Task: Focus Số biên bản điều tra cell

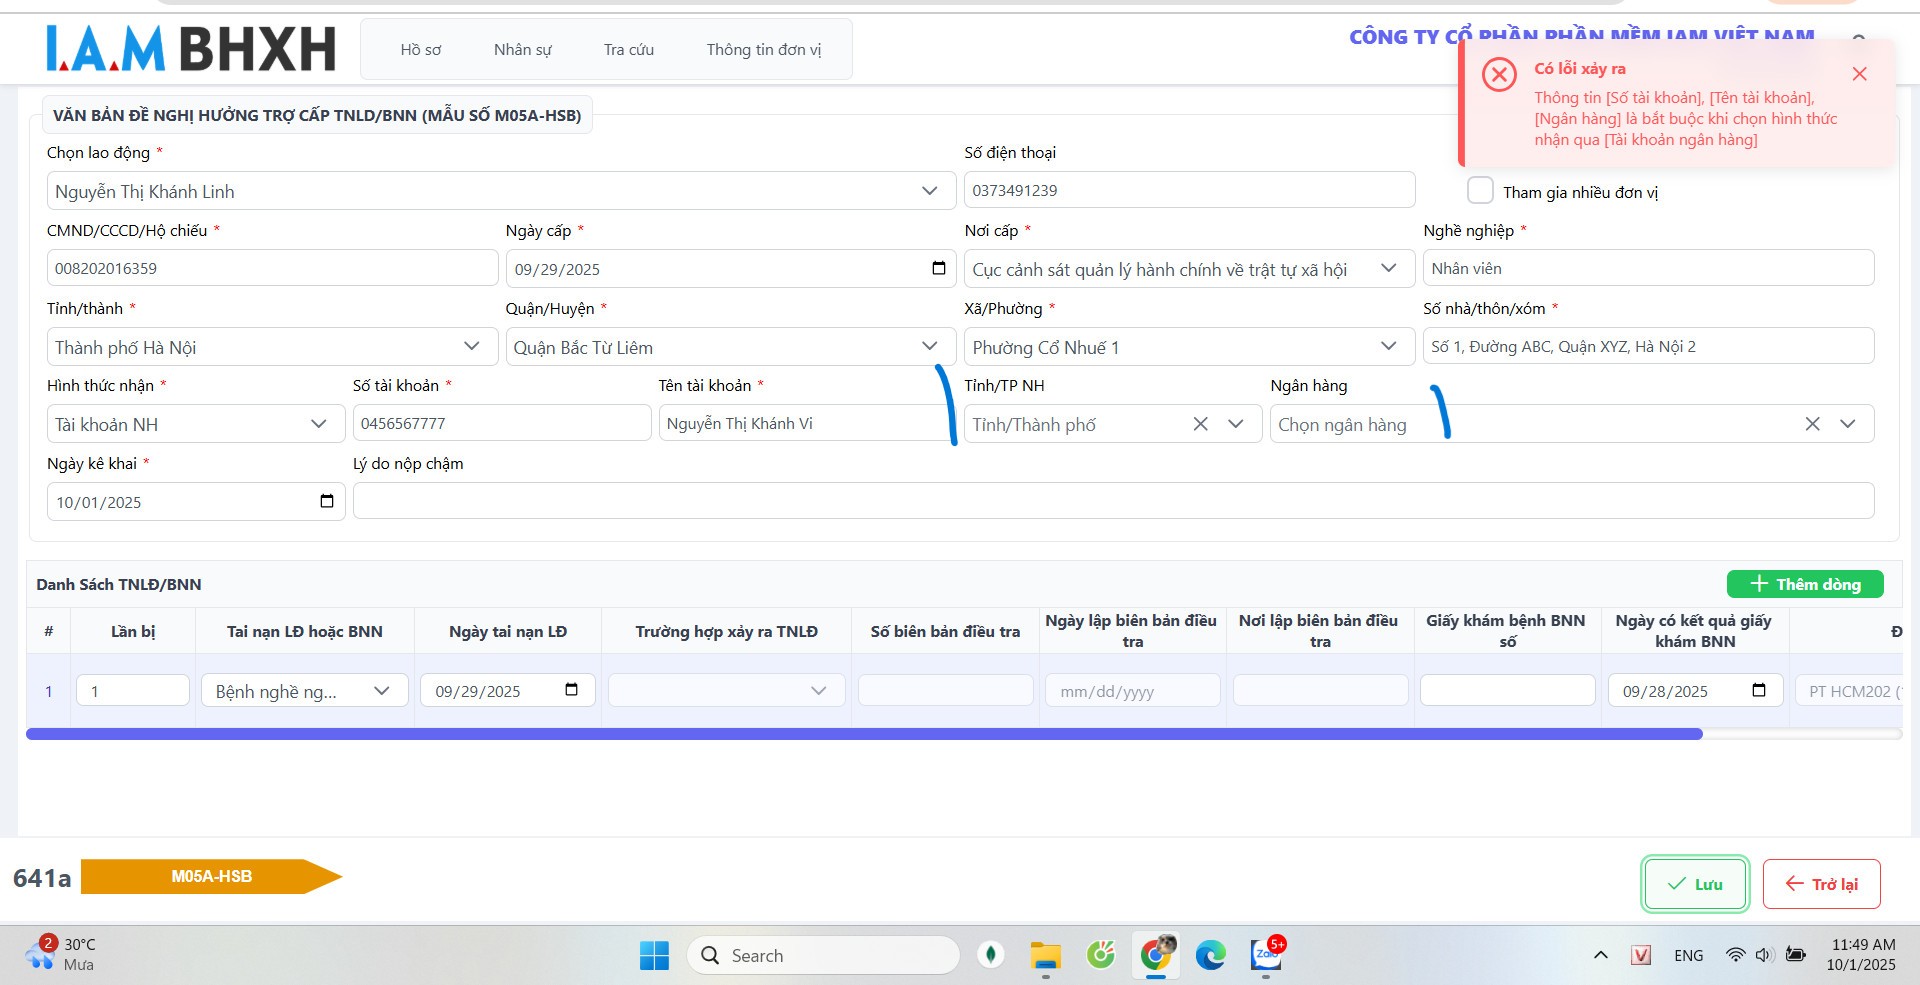Action: (x=945, y=690)
